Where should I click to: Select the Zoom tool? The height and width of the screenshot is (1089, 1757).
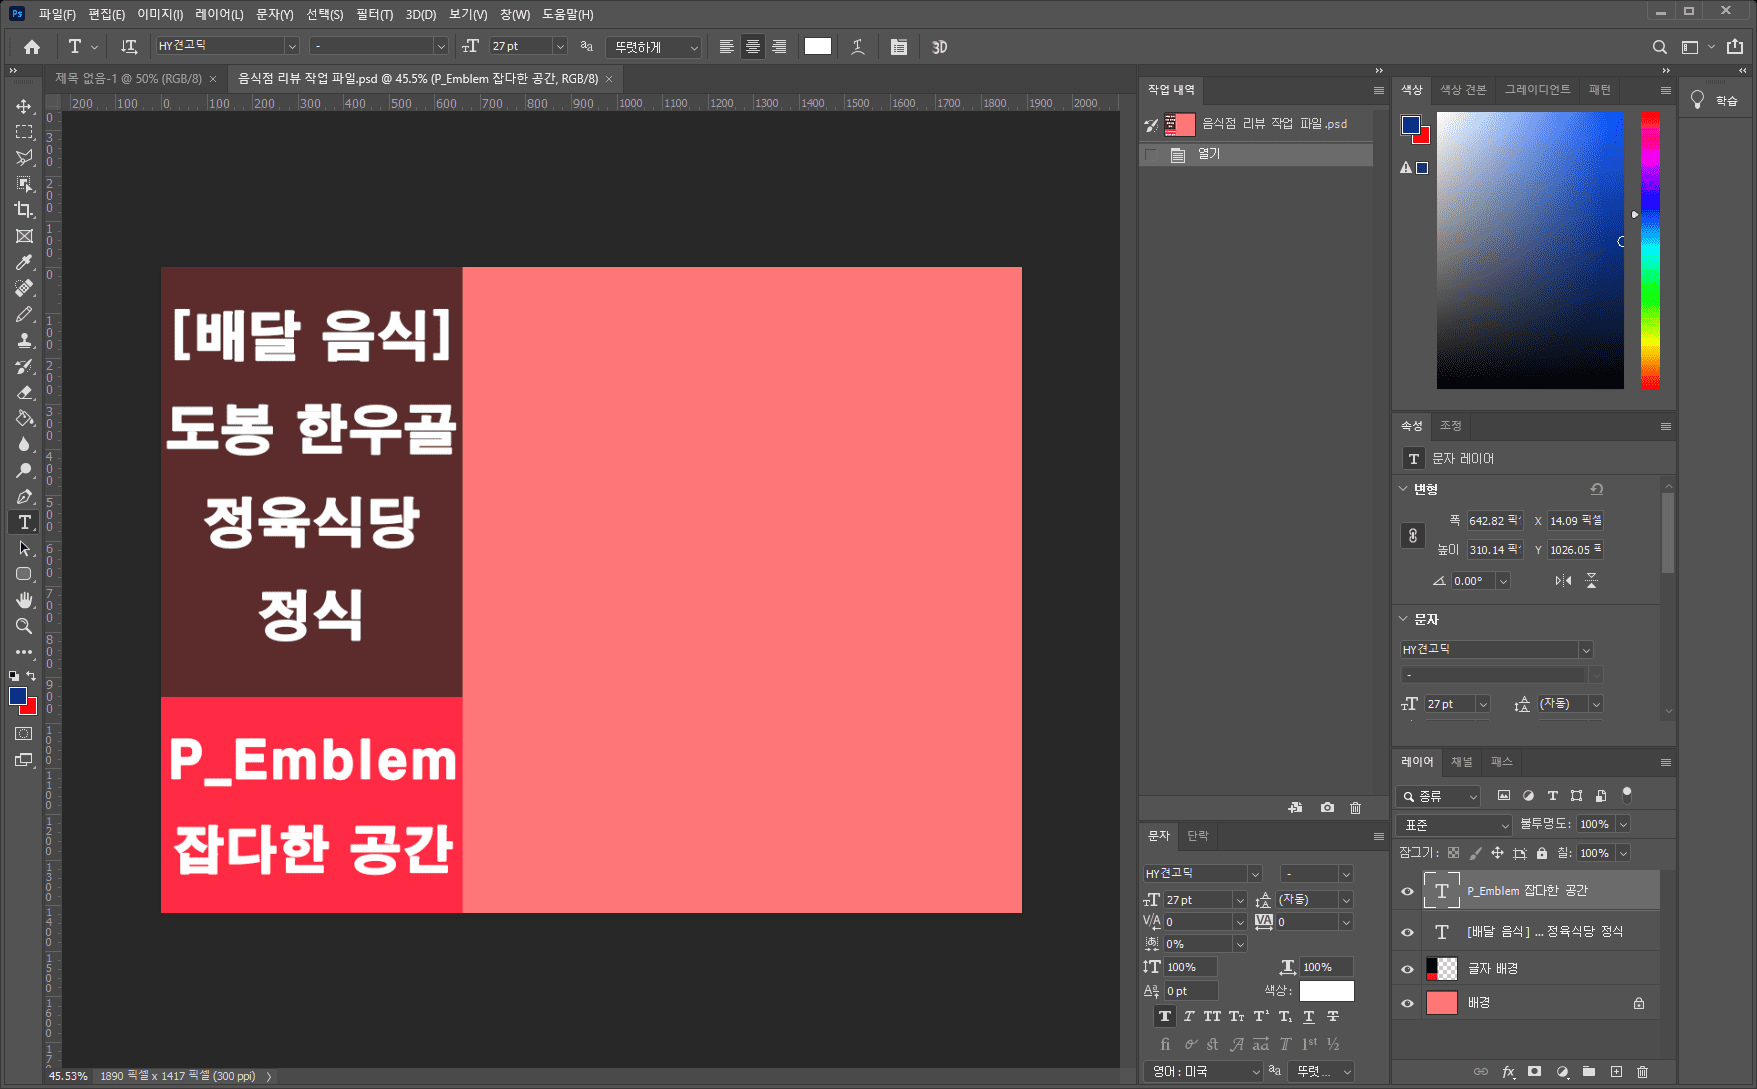(23, 626)
